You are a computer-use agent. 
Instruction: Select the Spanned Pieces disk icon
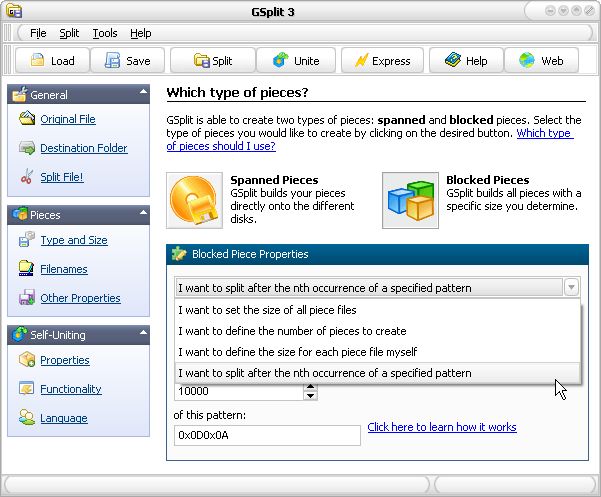point(195,200)
